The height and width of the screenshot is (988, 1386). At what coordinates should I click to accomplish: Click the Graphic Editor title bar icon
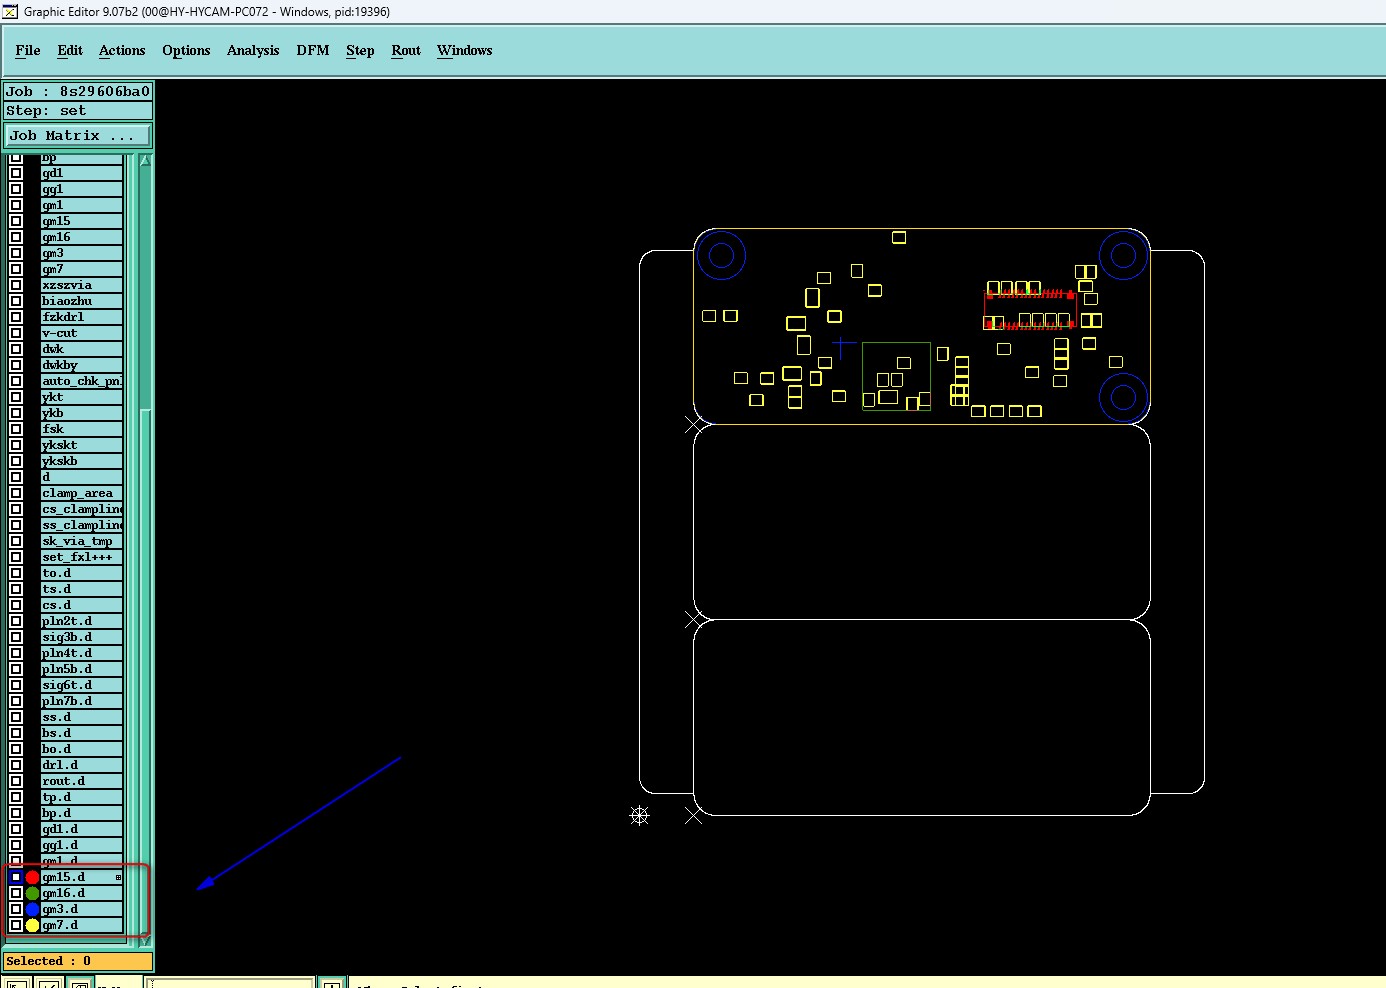click(x=10, y=12)
